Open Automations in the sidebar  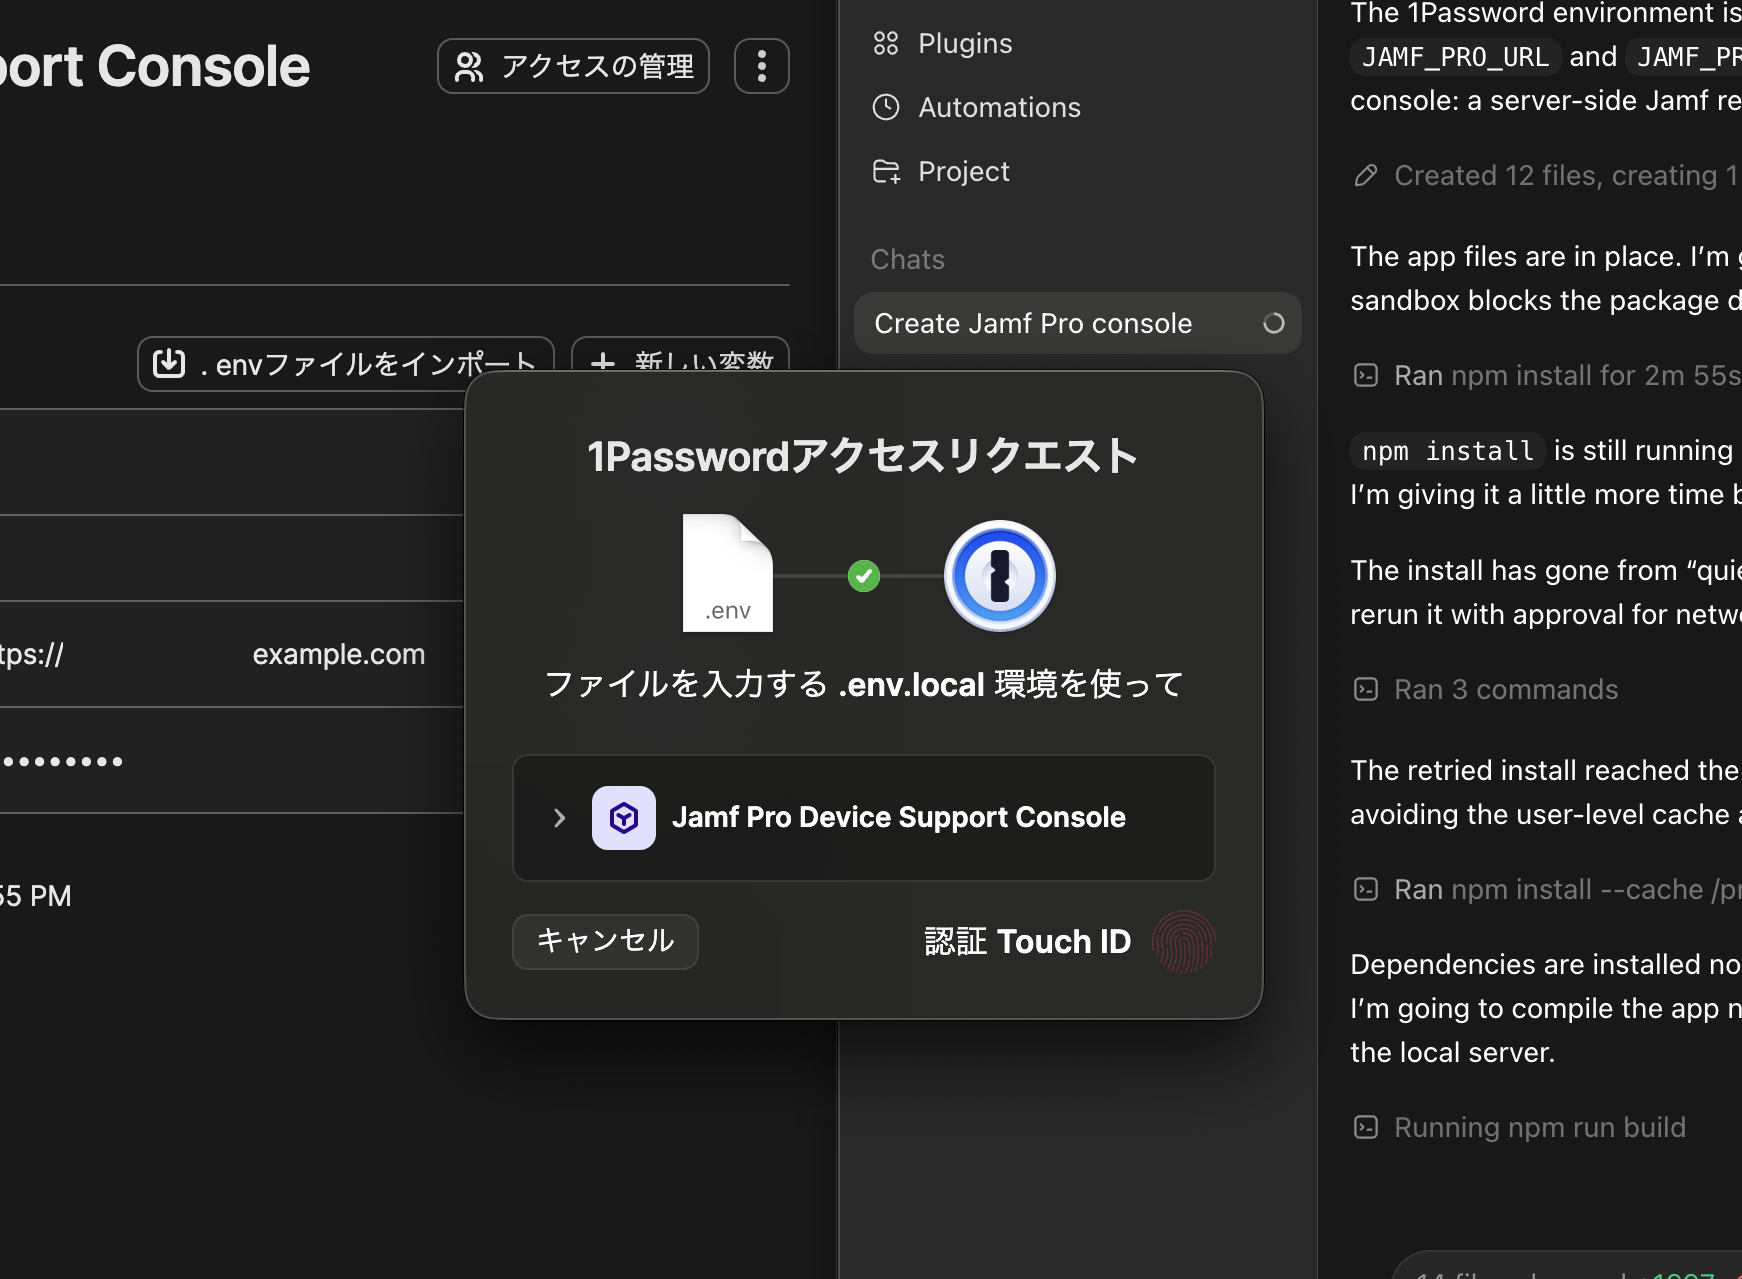point(999,107)
